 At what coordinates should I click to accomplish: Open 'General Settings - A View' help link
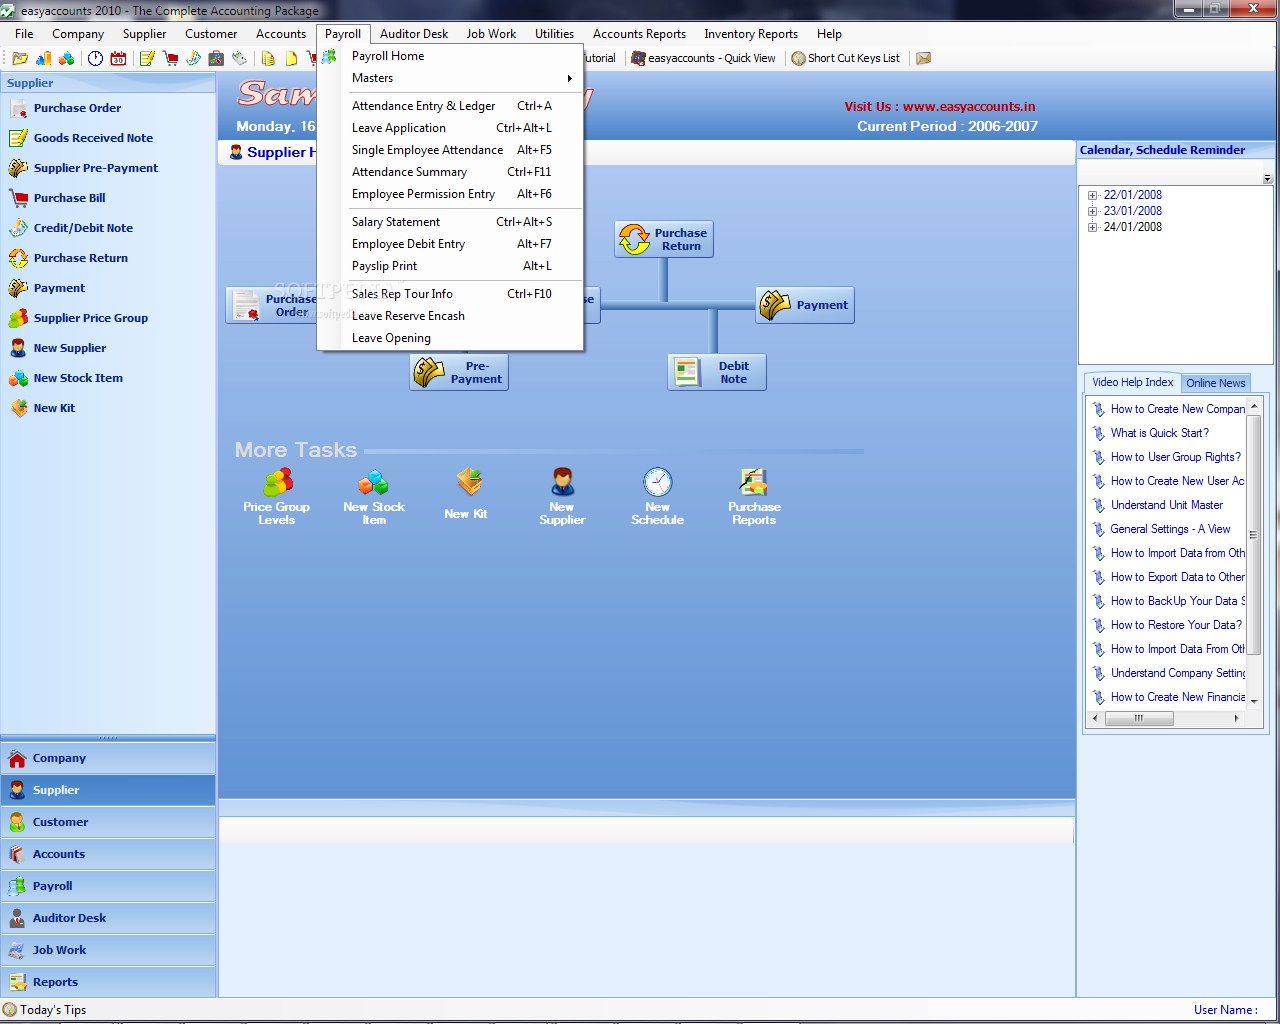(1170, 529)
